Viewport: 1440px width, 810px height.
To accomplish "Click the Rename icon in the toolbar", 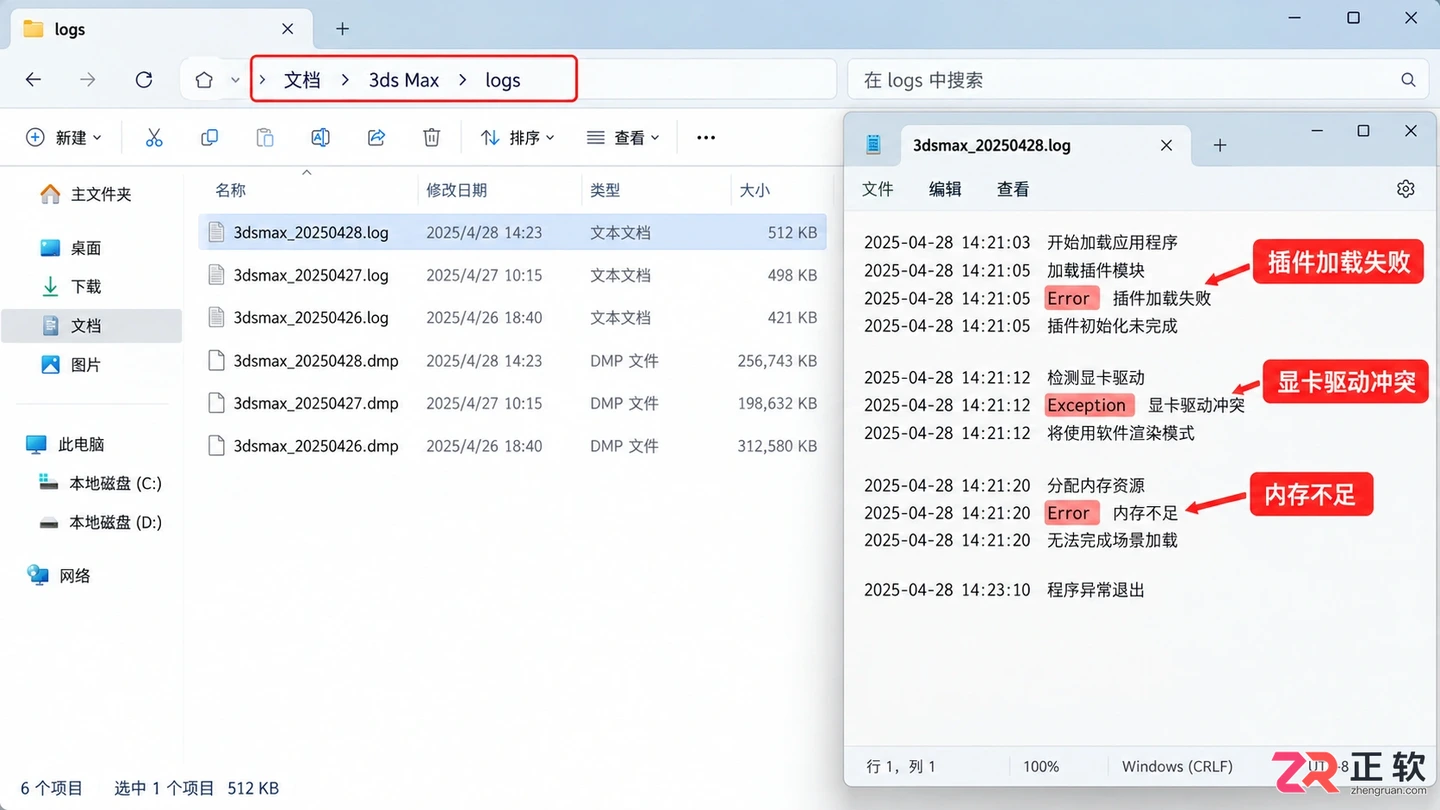I will pyautogui.click(x=320, y=138).
